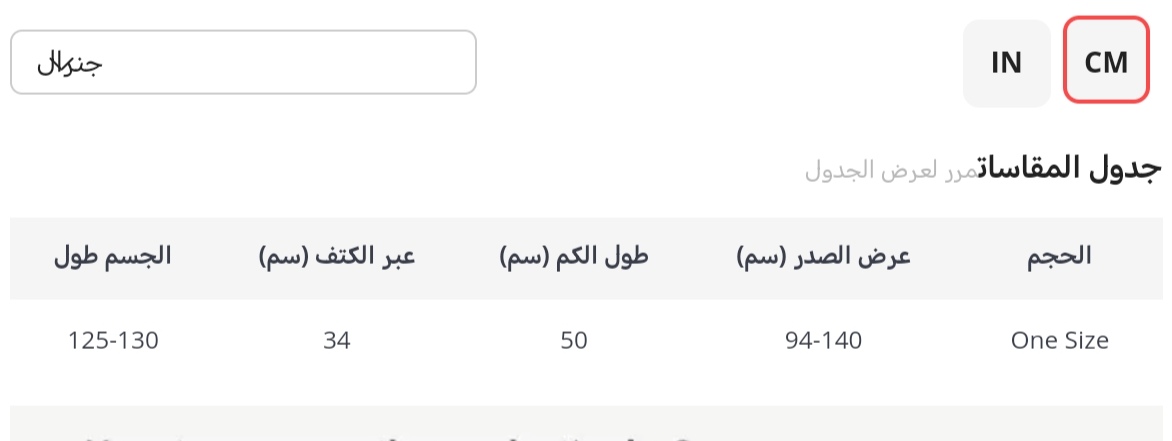Click the sleeve length value 50
Viewport: 1172px width, 441px height.
[x=574, y=341]
